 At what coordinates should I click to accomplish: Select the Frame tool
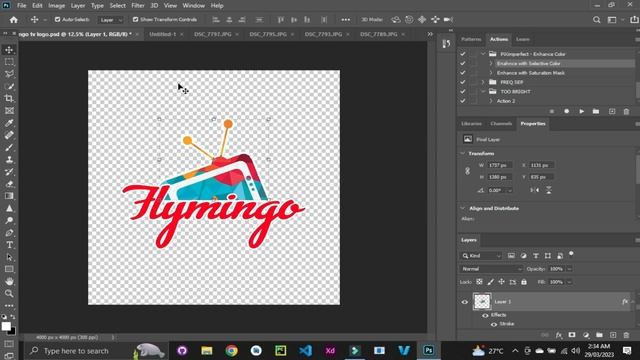pyautogui.click(x=9, y=111)
